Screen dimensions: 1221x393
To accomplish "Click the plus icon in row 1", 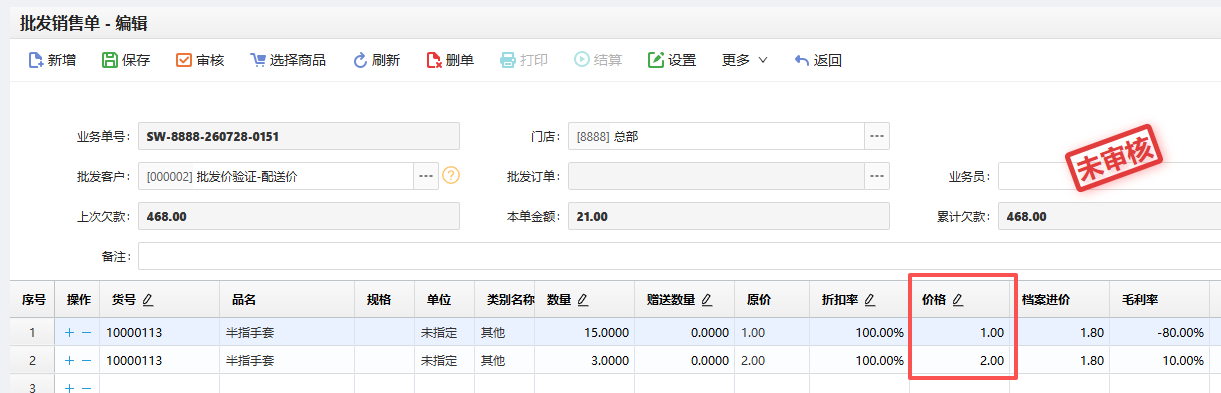I will point(69,332).
